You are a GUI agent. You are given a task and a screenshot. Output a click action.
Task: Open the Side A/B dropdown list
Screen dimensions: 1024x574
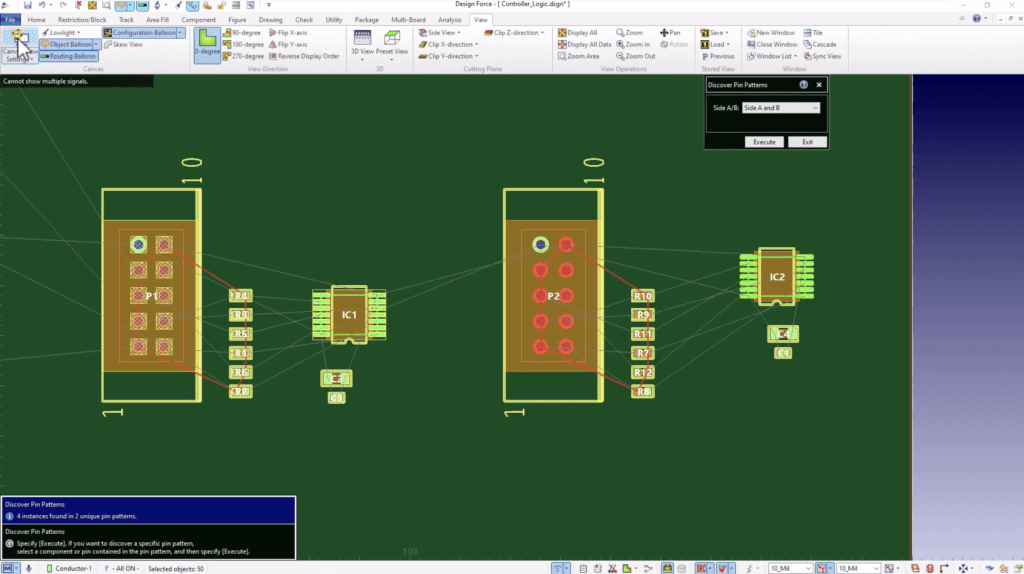782,107
